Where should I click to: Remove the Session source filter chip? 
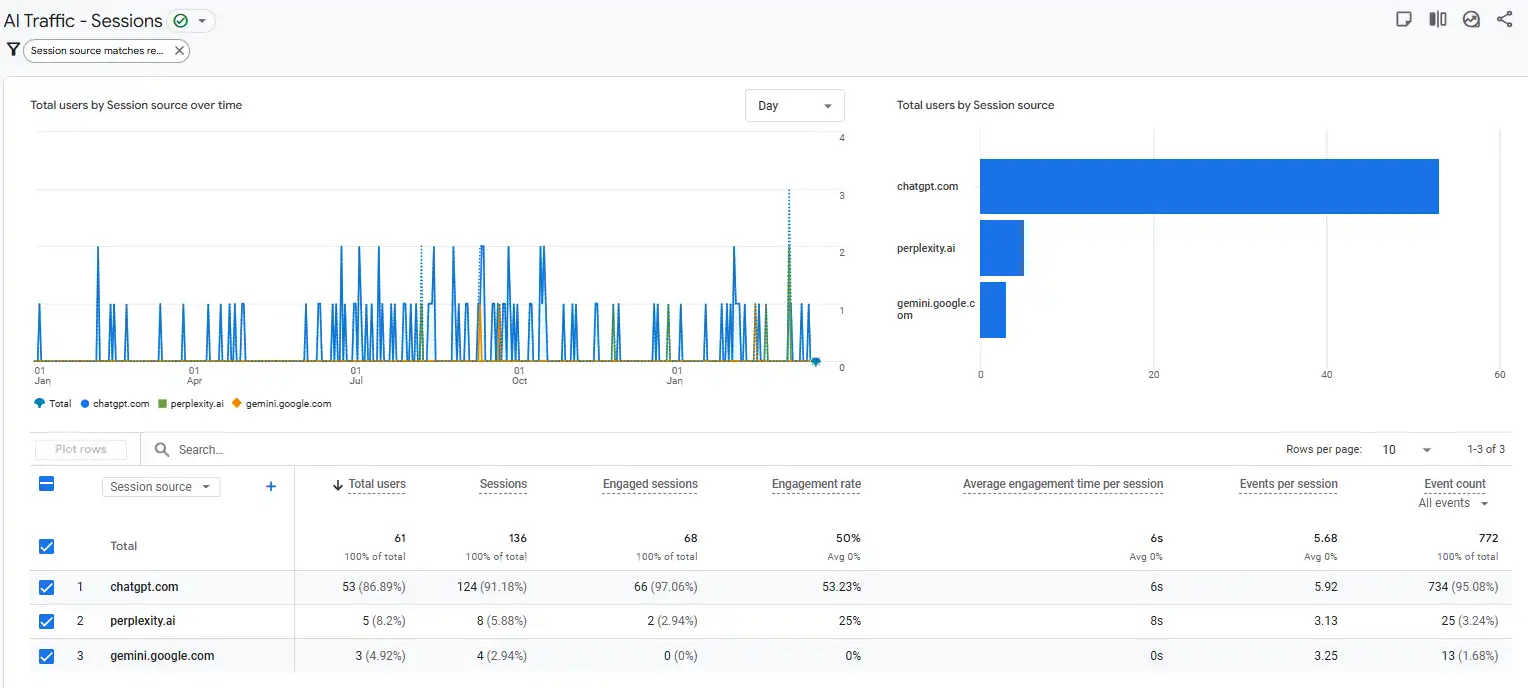click(179, 50)
